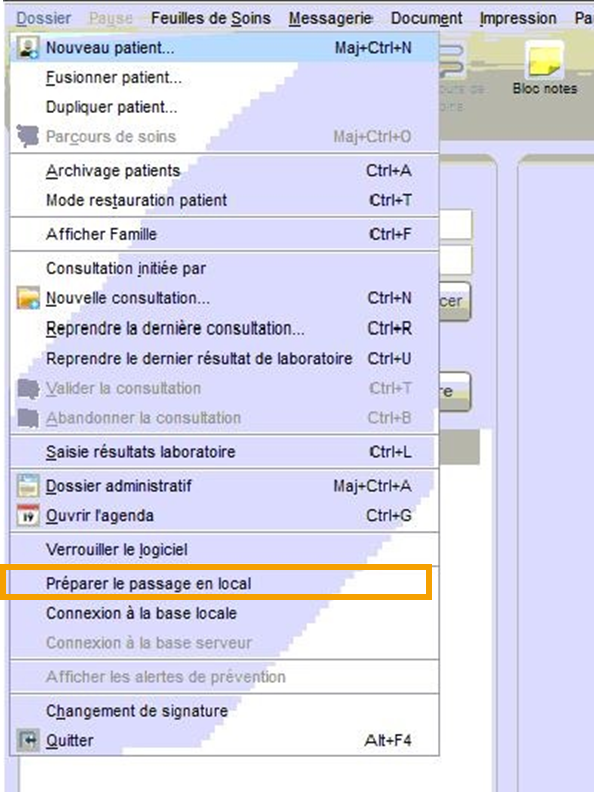Open the Impression menu

tap(518, 18)
